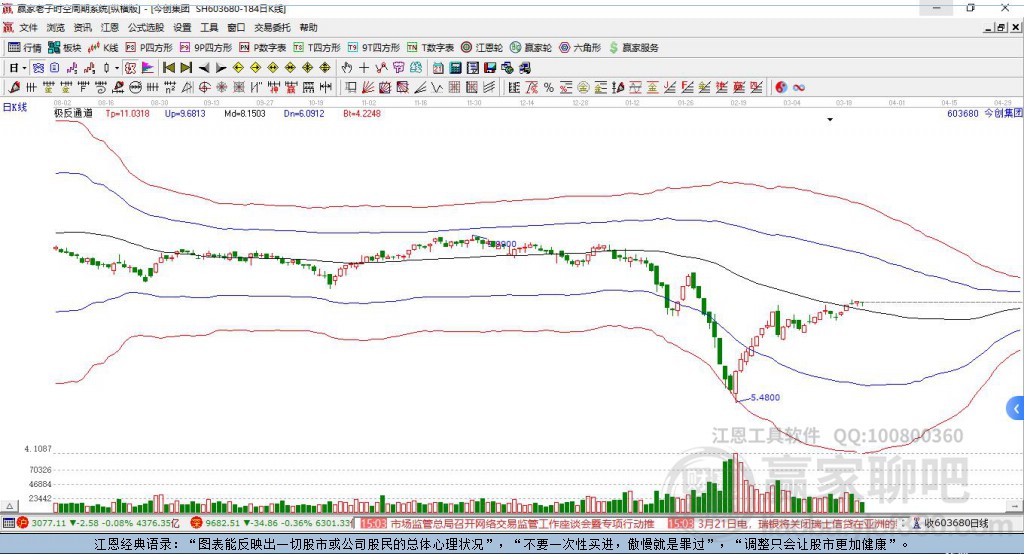Viewport: 1024px width, 554px height.
Task: Click the Up=9.6813 value
Action: click(x=185, y=113)
